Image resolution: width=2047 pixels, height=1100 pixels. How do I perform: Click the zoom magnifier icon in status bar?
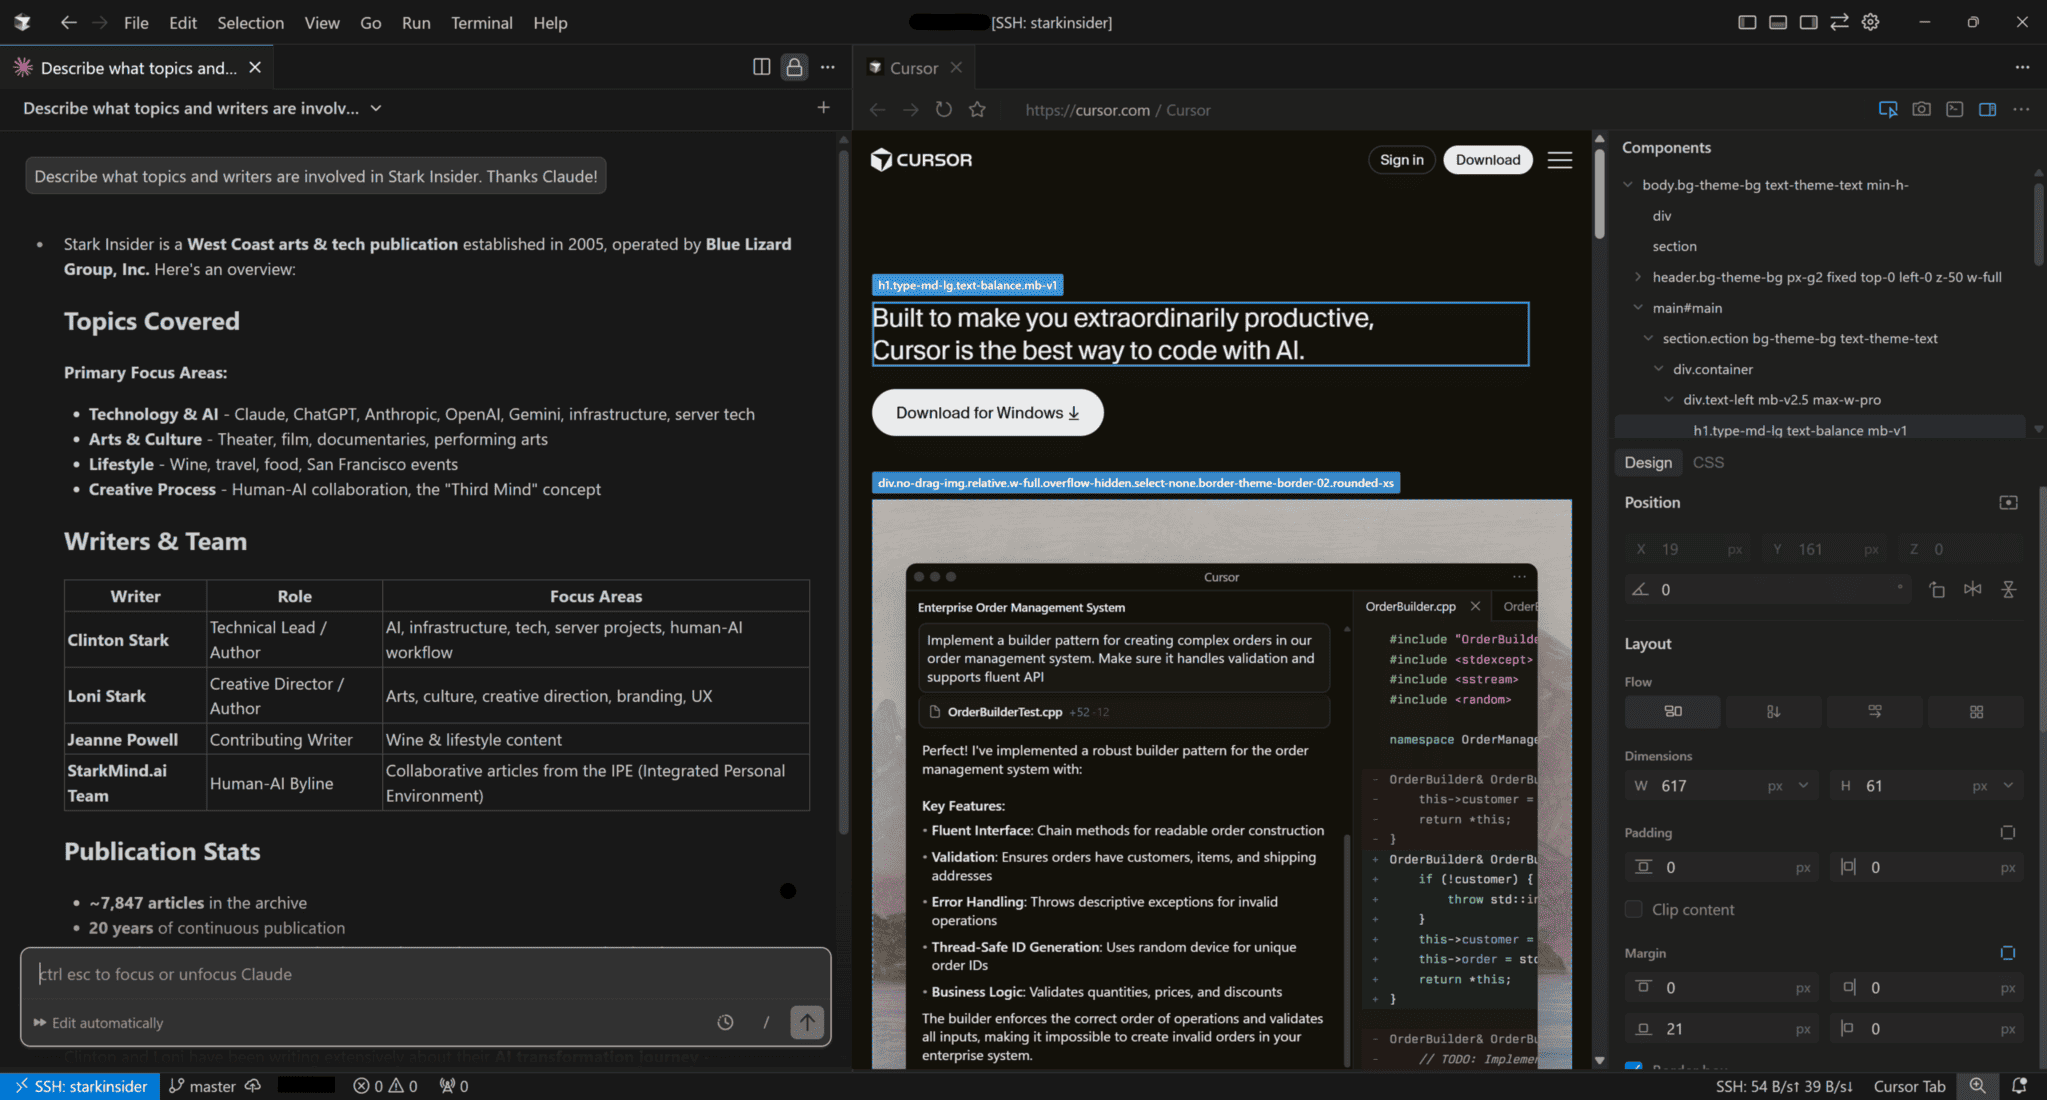tap(1977, 1086)
